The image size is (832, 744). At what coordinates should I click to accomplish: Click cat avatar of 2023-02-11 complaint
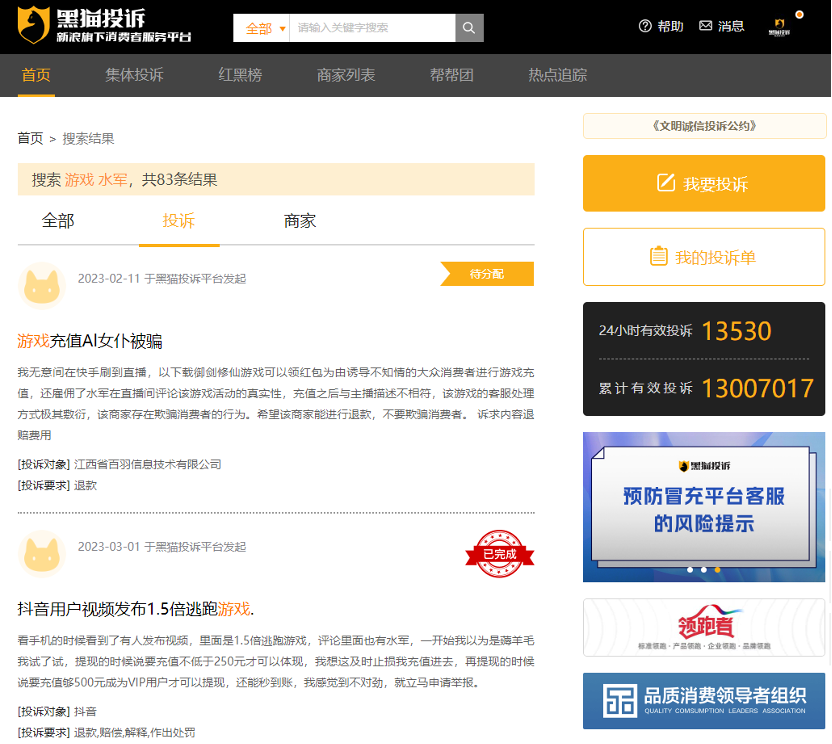tap(42, 286)
